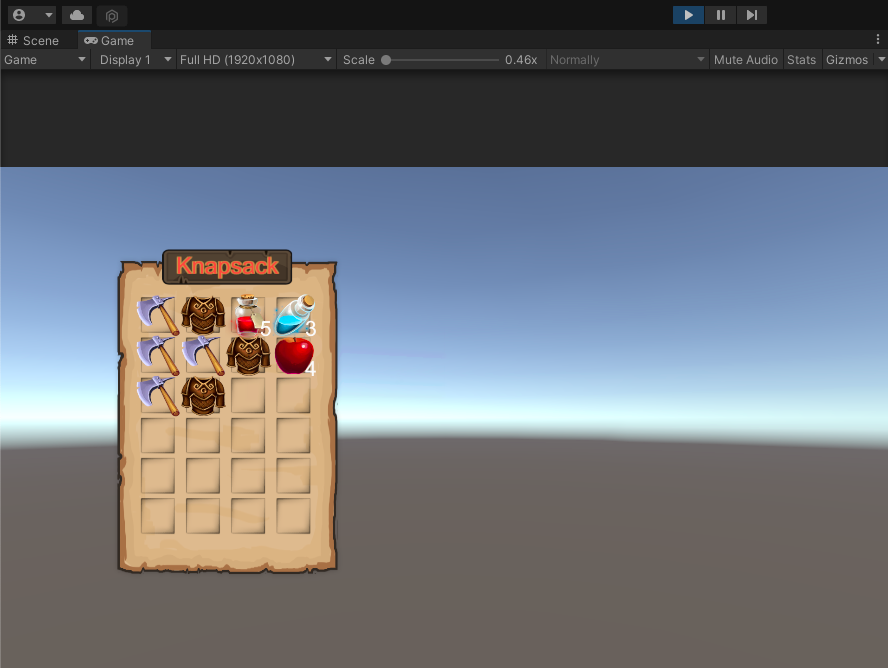
Task: Click the first axe in the second row
Action: coord(158,356)
